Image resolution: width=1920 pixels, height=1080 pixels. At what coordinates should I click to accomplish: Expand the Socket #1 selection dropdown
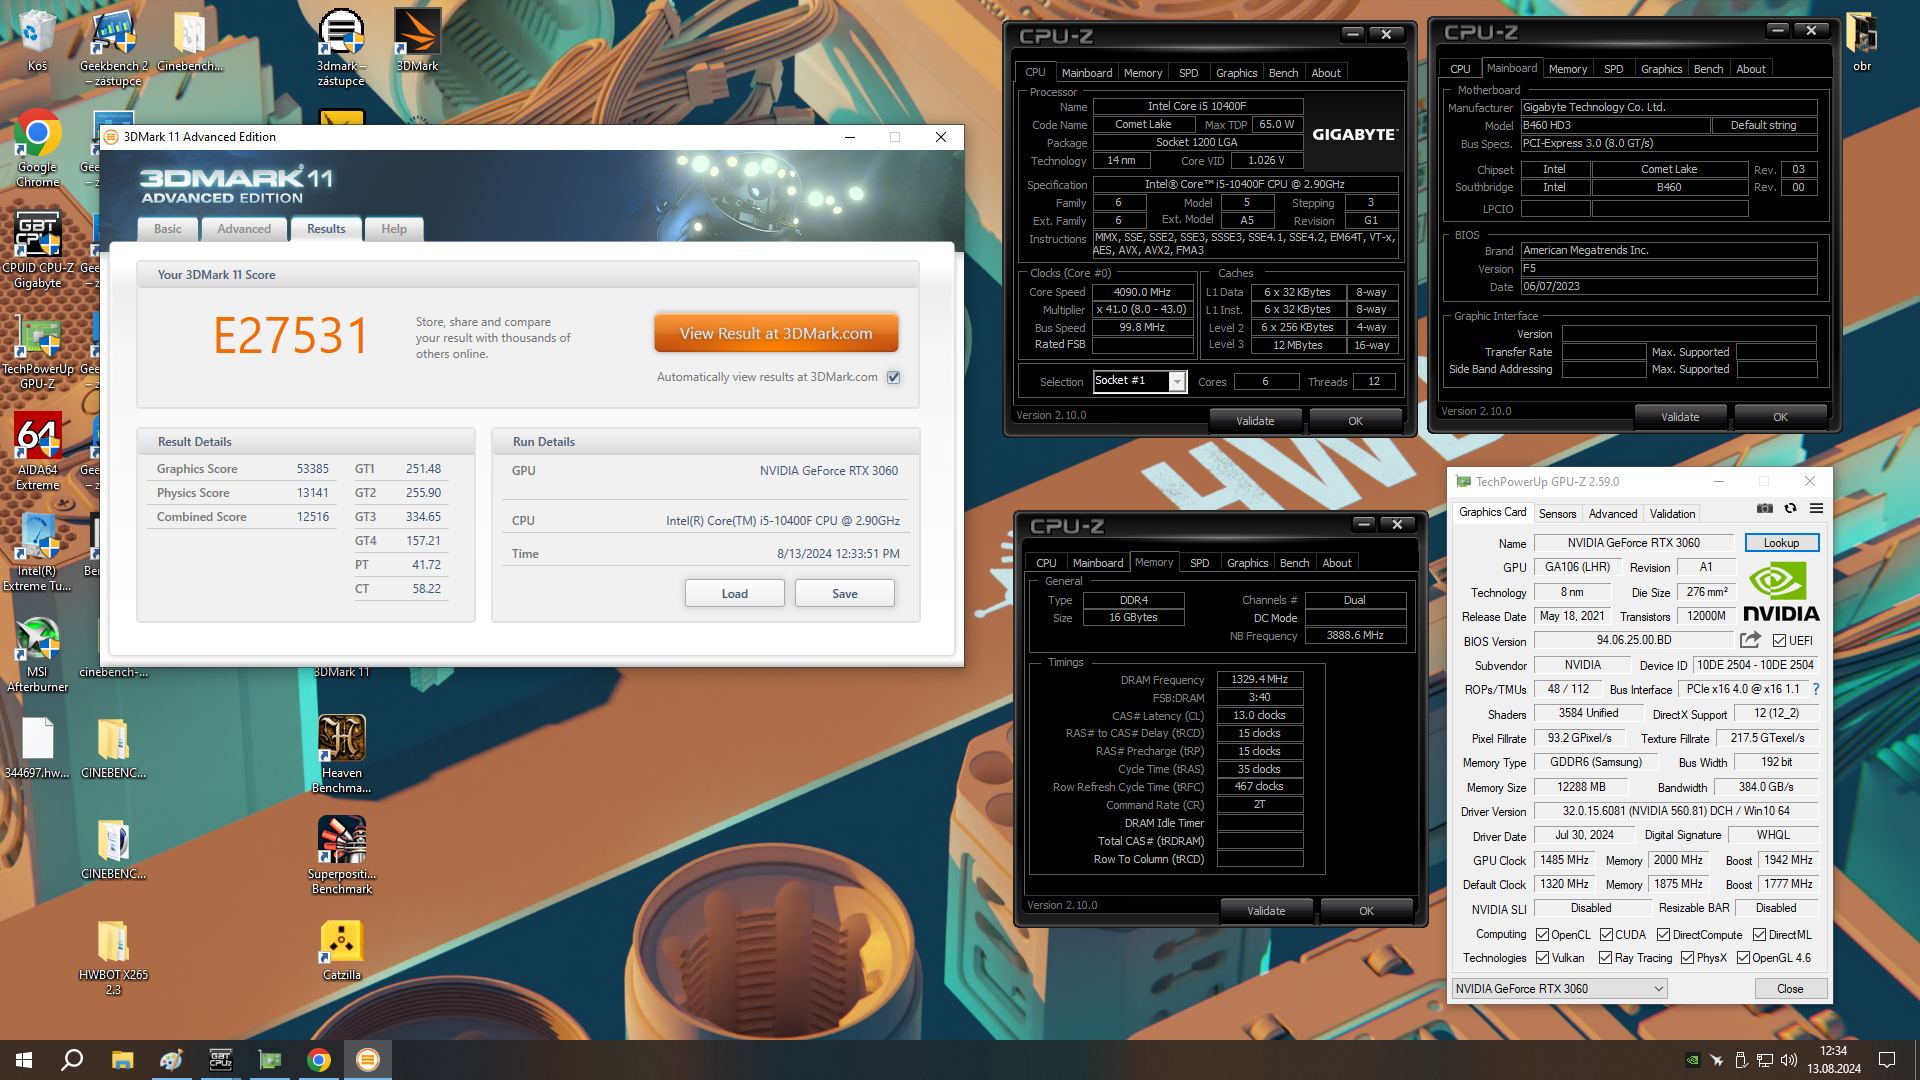tap(1177, 381)
